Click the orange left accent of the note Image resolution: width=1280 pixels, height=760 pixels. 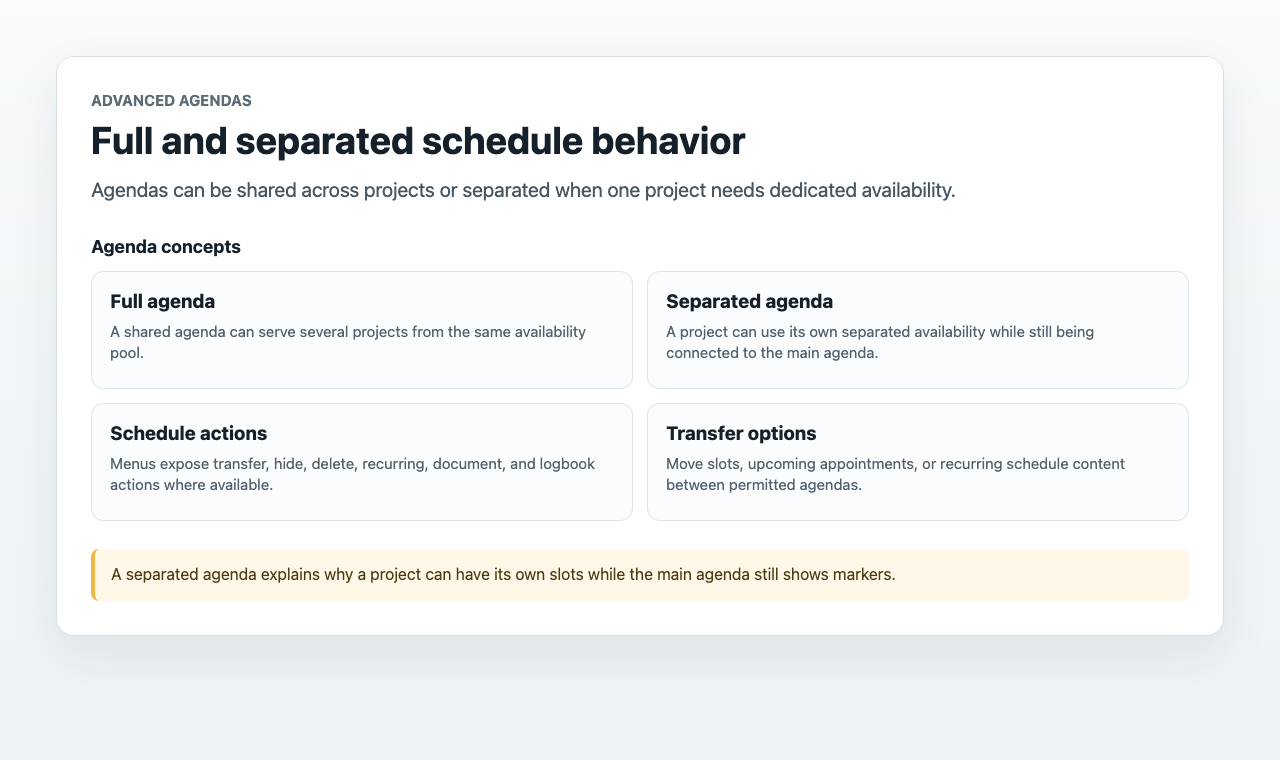click(x=93, y=575)
